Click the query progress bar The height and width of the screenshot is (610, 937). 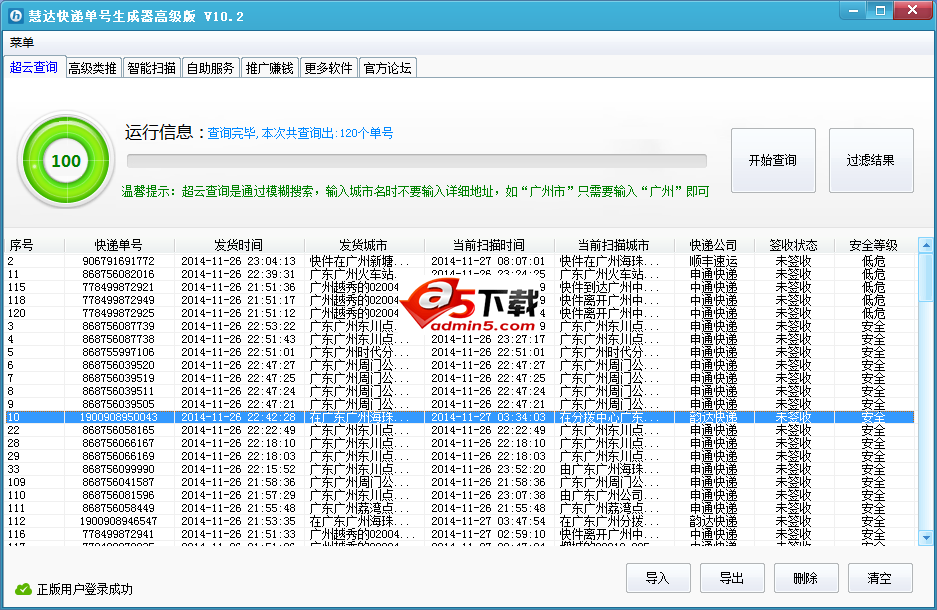(417, 161)
